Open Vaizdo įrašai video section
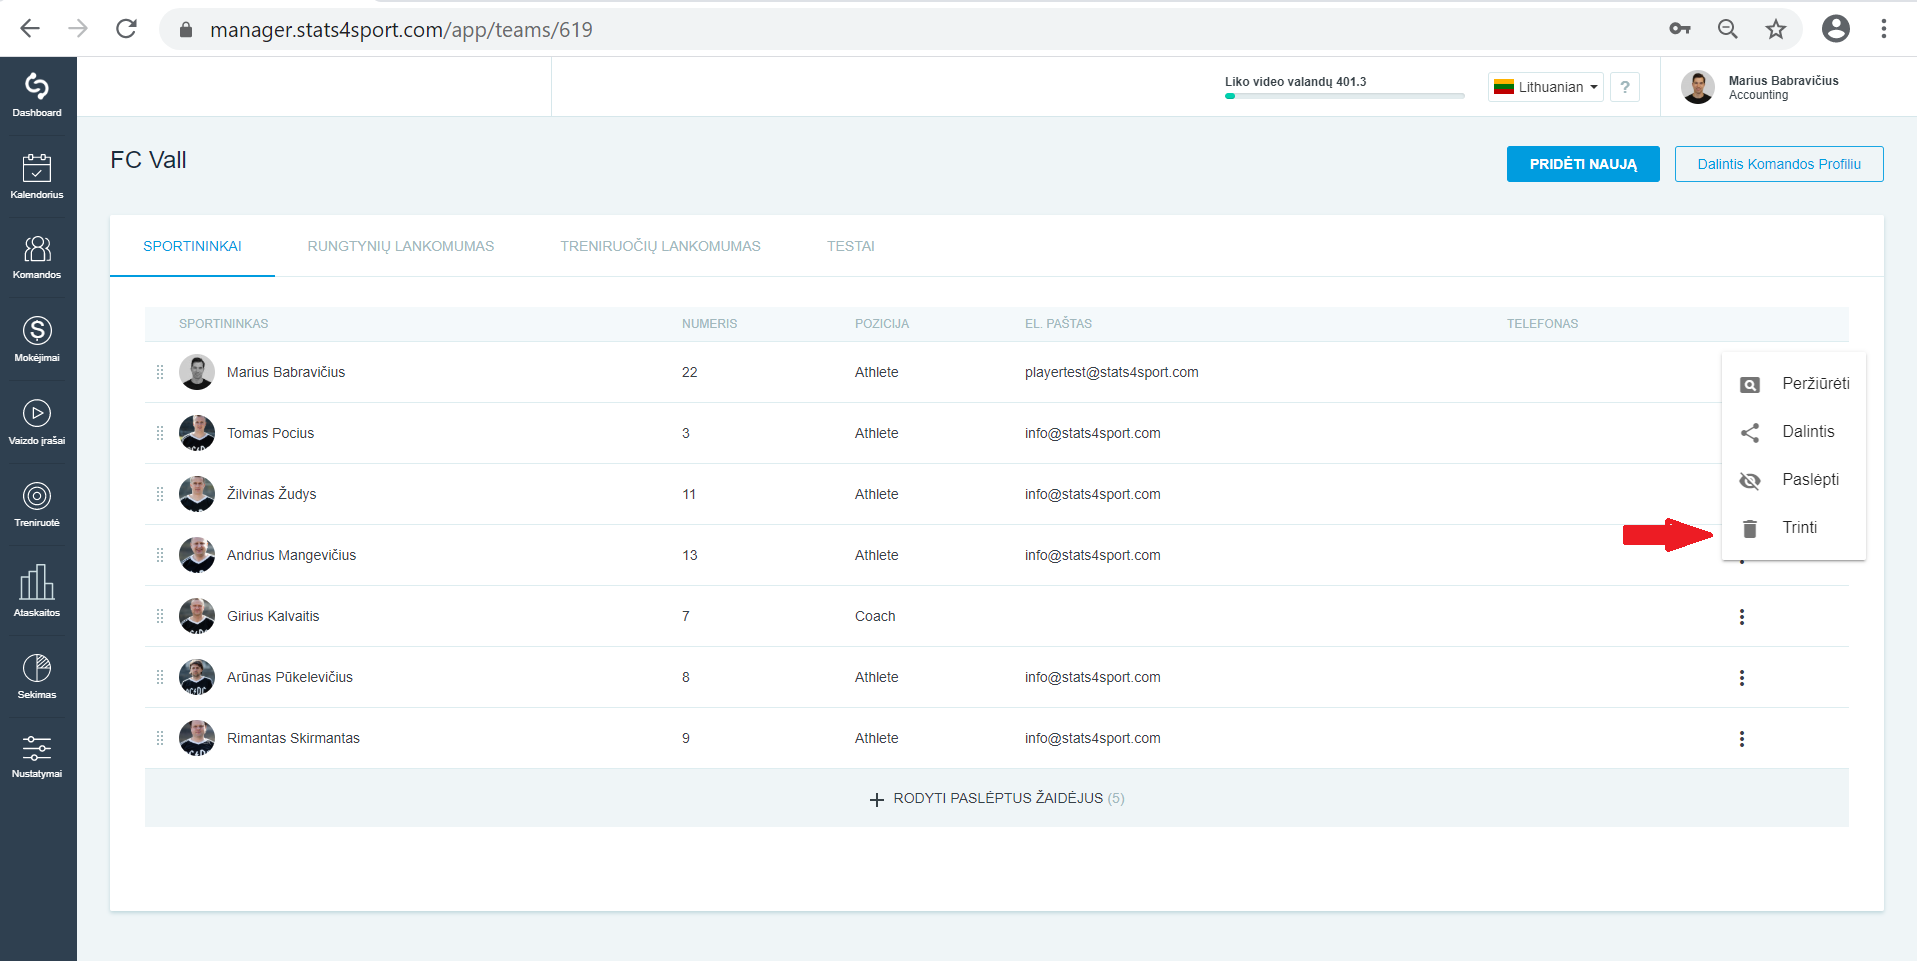The width and height of the screenshot is (1917, 961). 37,422
